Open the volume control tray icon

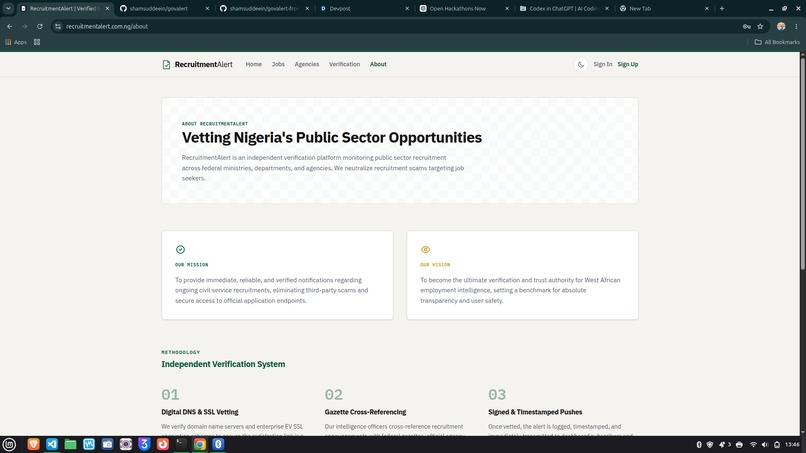pyautogui.click(x=765, y=445)
